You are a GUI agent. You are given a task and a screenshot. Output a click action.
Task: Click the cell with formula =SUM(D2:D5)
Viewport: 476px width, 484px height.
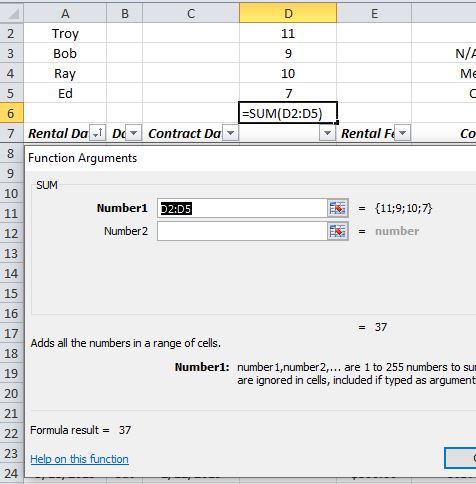(x=288, y=113)
